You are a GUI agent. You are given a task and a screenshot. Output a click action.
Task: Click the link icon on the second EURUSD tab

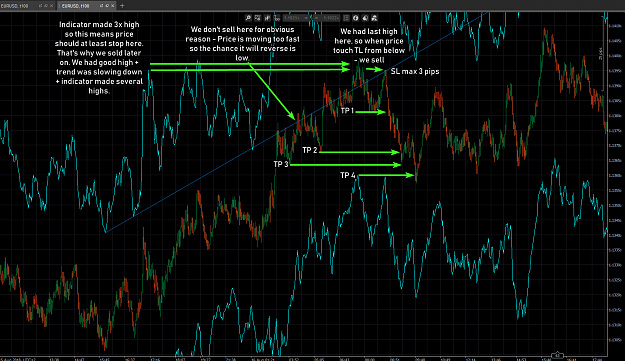point(107,6)
